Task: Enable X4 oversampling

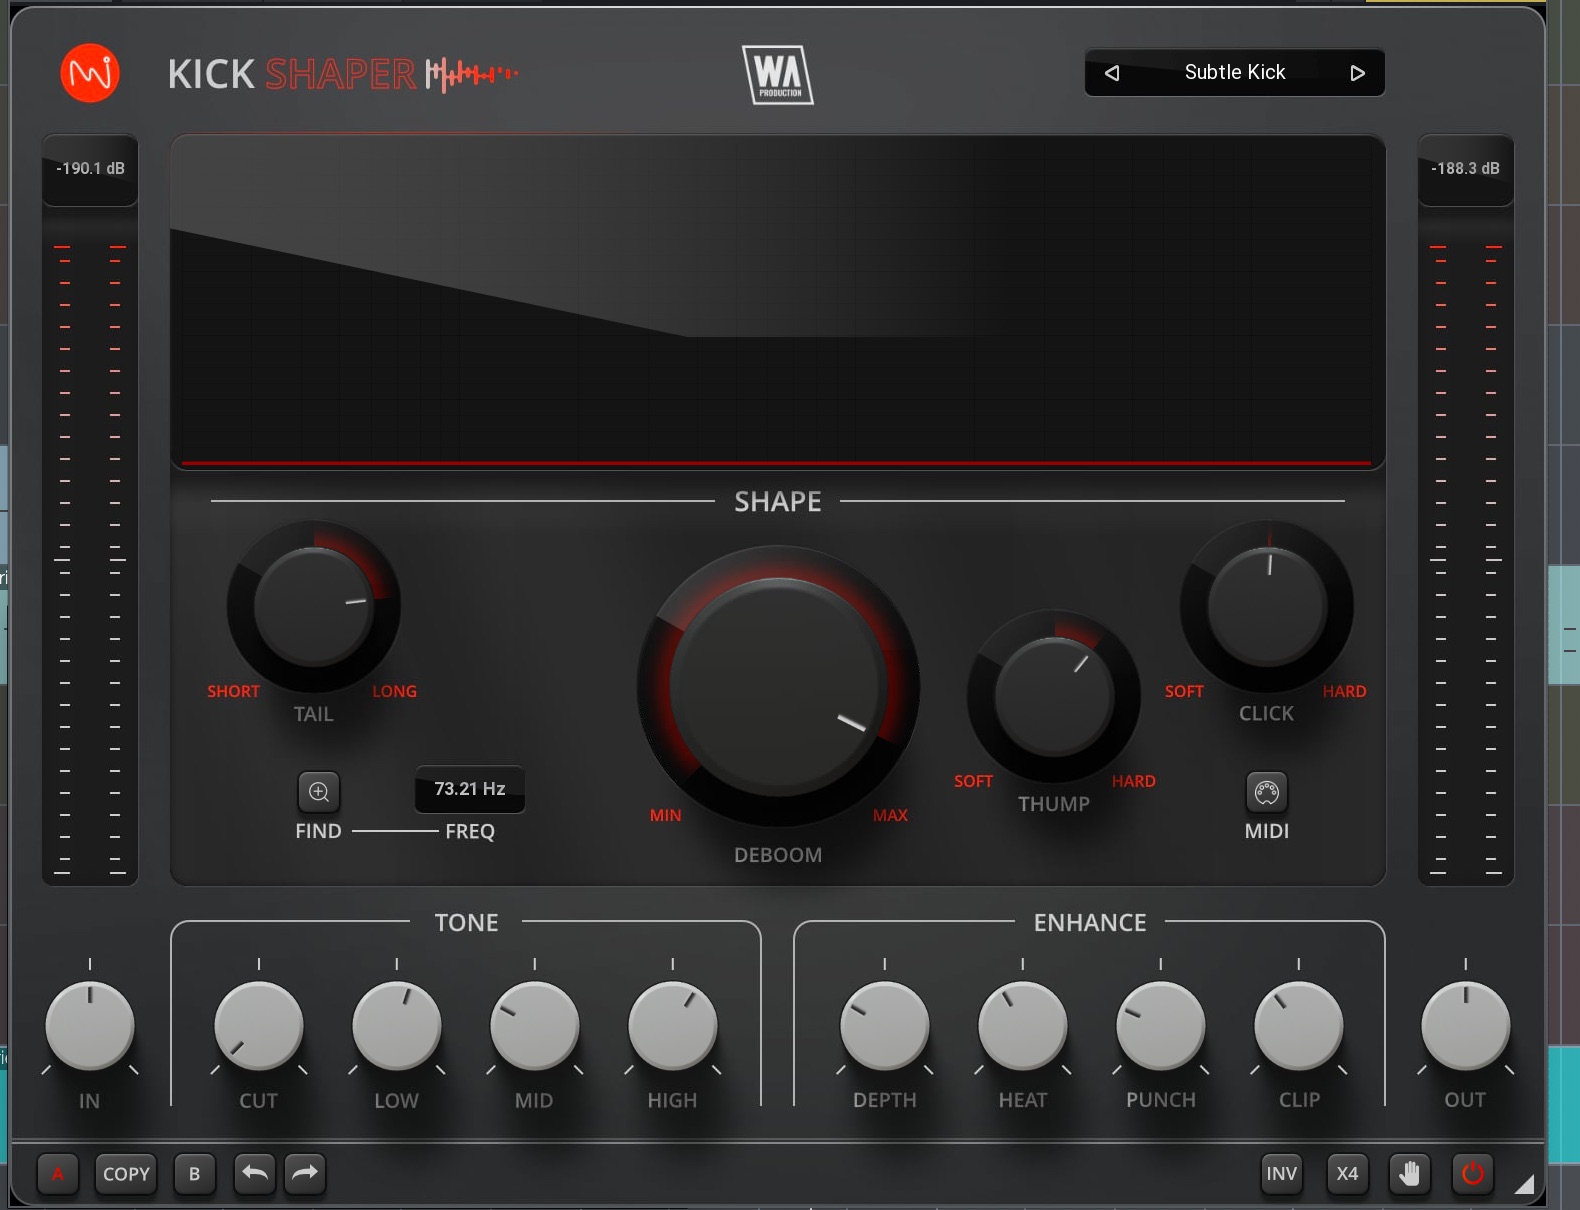Action: pos(1347,1173)
